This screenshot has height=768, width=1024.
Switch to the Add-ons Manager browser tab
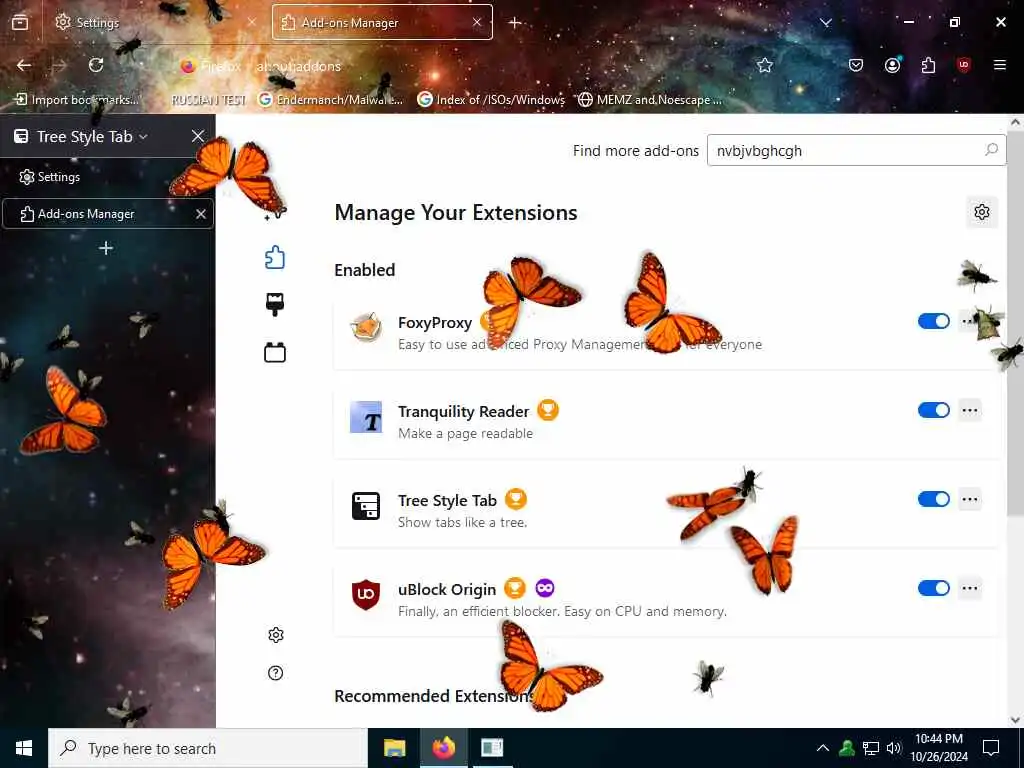tap(382, 22)
